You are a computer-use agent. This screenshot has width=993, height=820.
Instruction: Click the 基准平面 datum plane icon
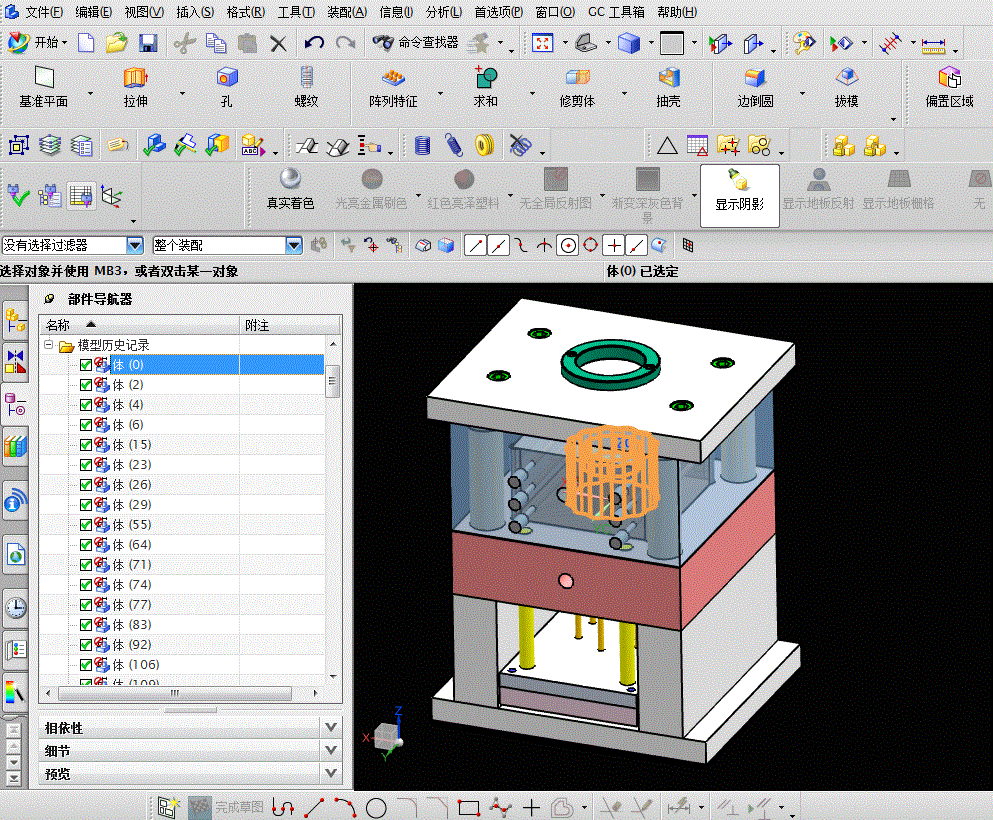tap(43, 79)
